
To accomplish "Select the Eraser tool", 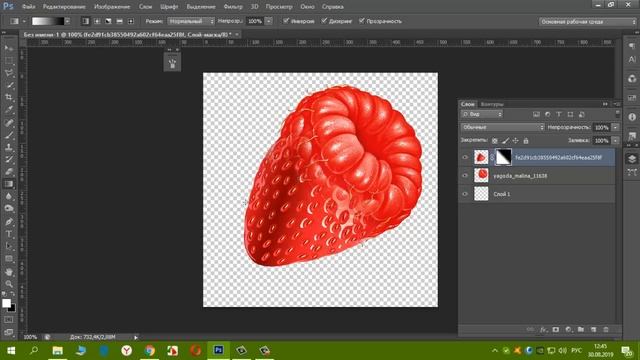I will click(x=9, y=171).
